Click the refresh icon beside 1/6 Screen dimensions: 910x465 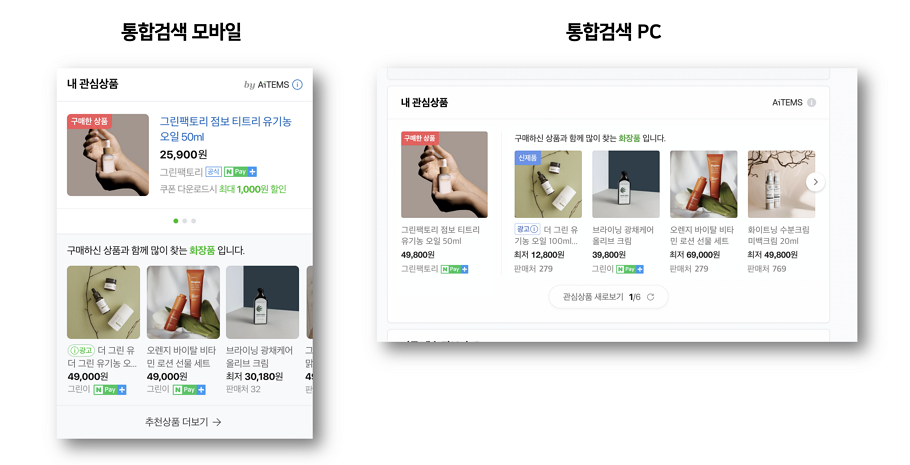tap(651, 297)
